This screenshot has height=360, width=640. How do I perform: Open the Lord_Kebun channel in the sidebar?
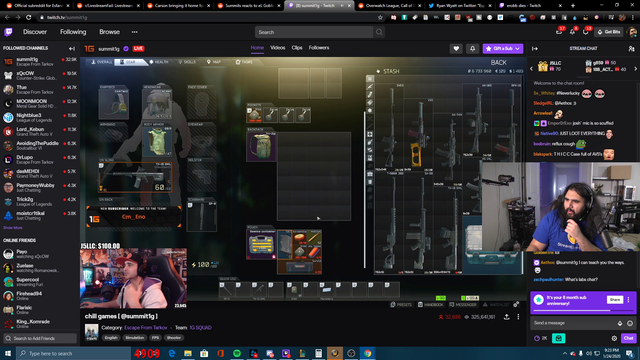pos(40,131)
